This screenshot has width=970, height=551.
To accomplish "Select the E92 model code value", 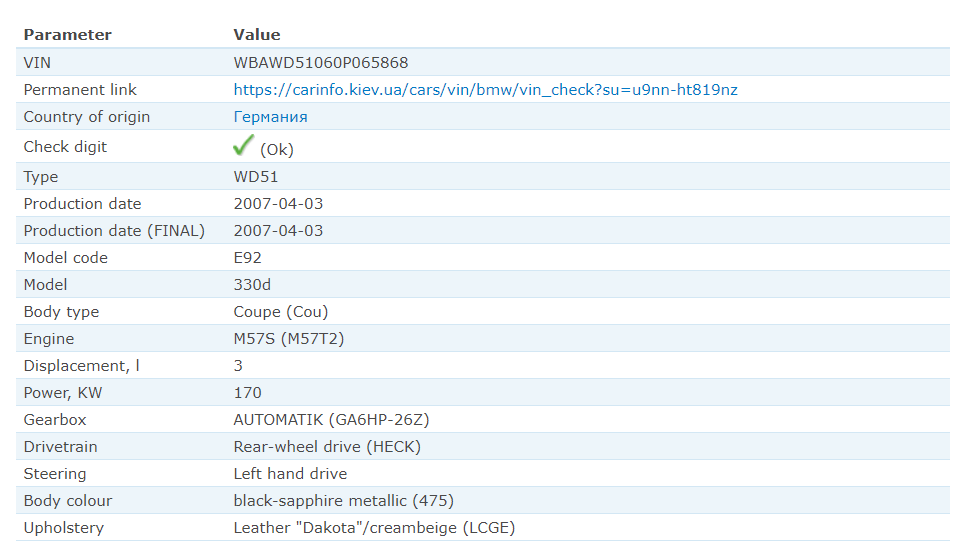I will tap(247, 258).
